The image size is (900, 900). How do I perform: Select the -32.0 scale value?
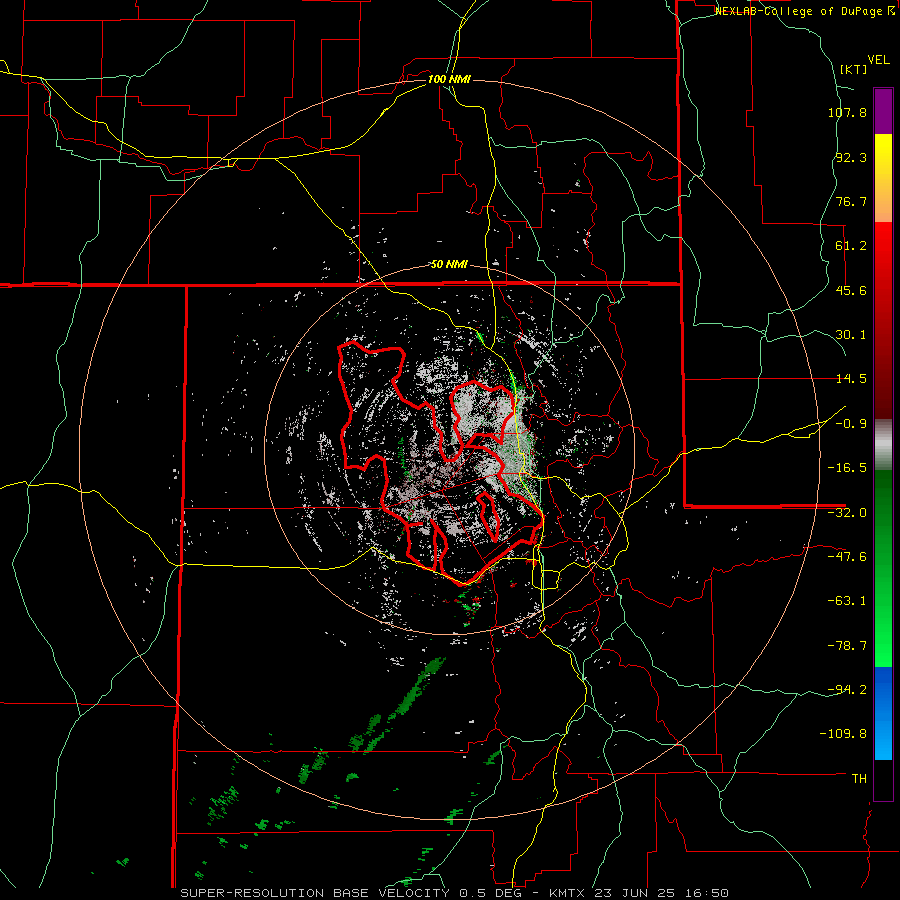[847, 513]
